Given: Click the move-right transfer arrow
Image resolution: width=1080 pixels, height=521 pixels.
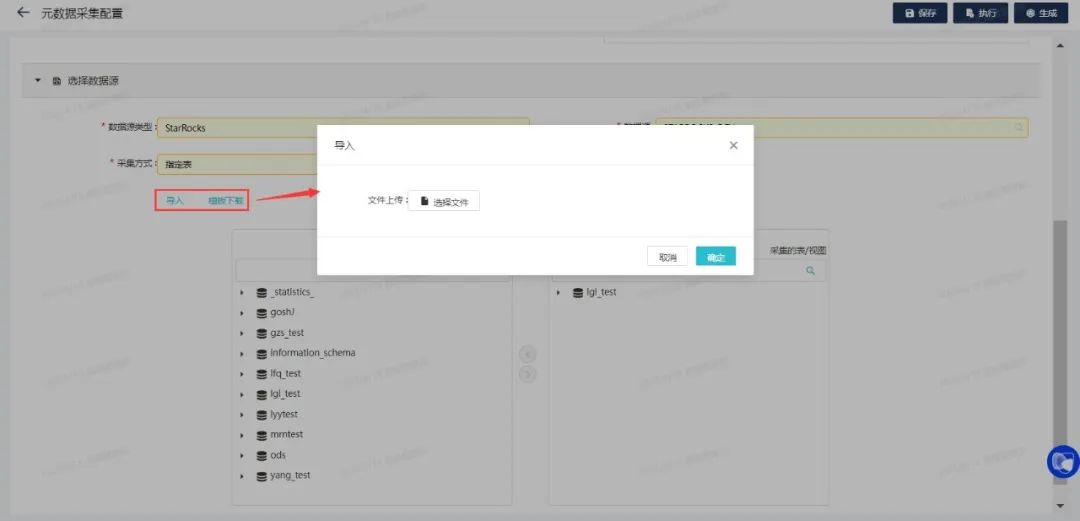Looking at the screenshot, I should click(x=529, y=374).
